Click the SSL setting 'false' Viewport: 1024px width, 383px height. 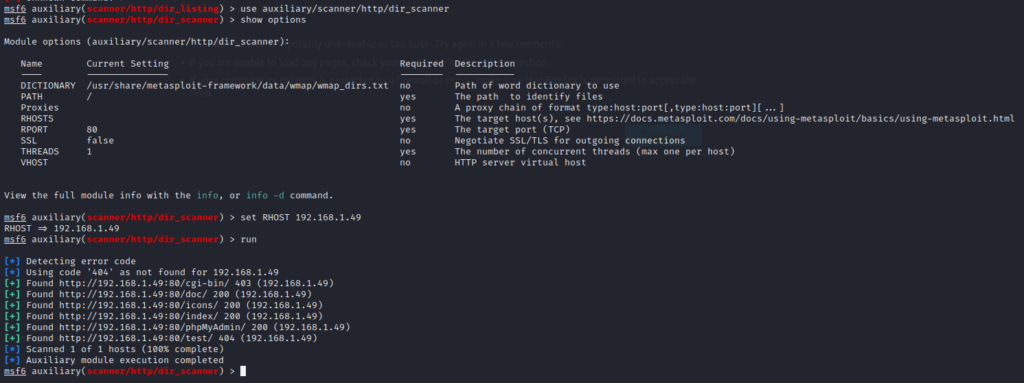pyautogui.click(x=100, y=141)
